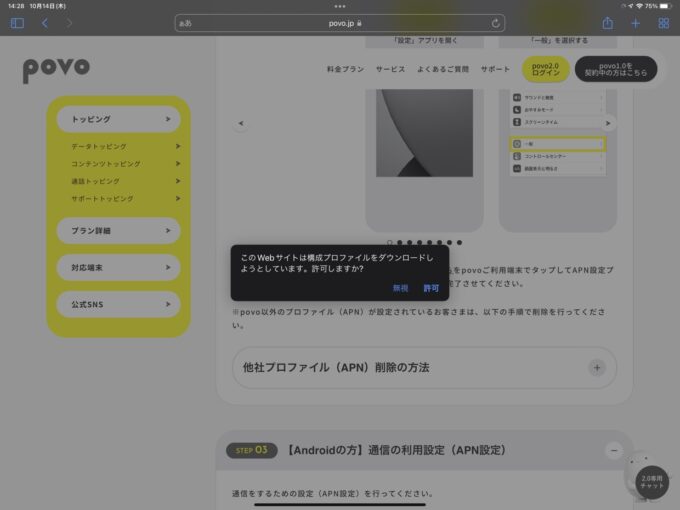Reload the povo.jp page
The width and height of the screenshot is (680, 510).
coord(495,23)
